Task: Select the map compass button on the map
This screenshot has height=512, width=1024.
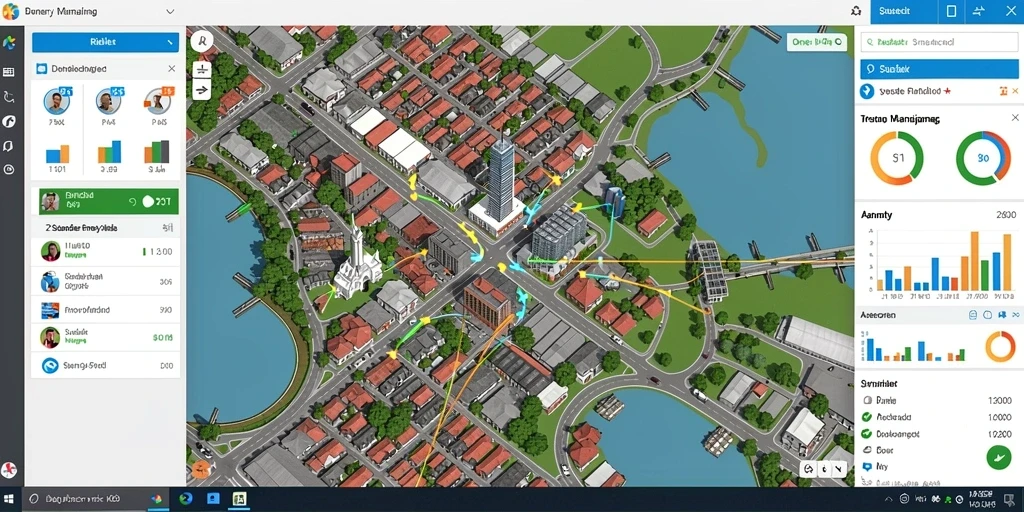Action: coord(202,42)
